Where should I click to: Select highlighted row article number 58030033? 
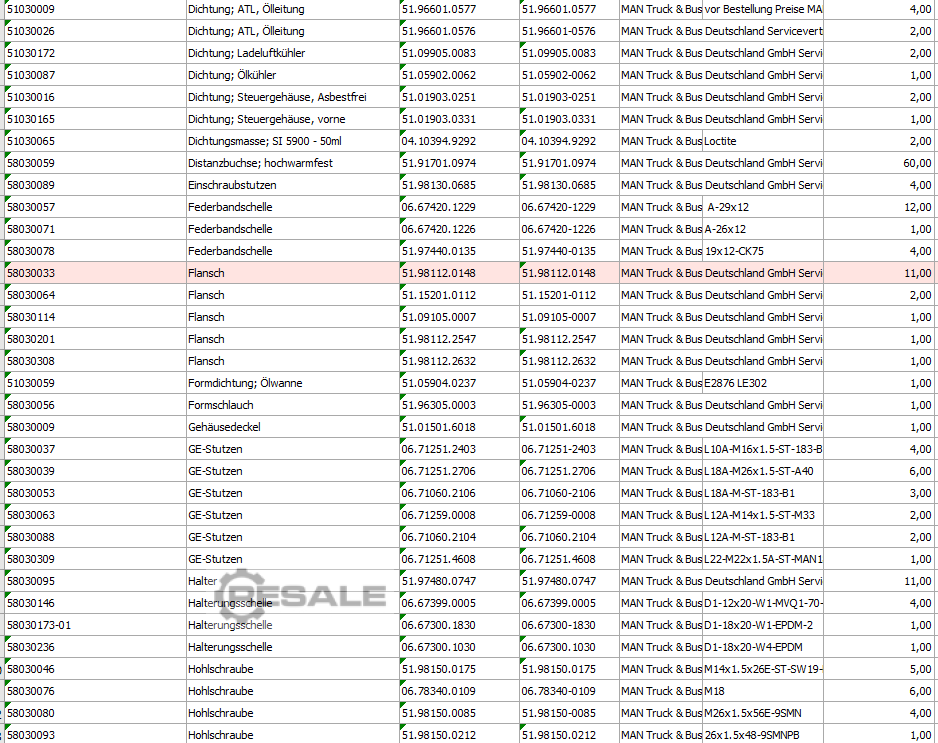click(31, 273)
